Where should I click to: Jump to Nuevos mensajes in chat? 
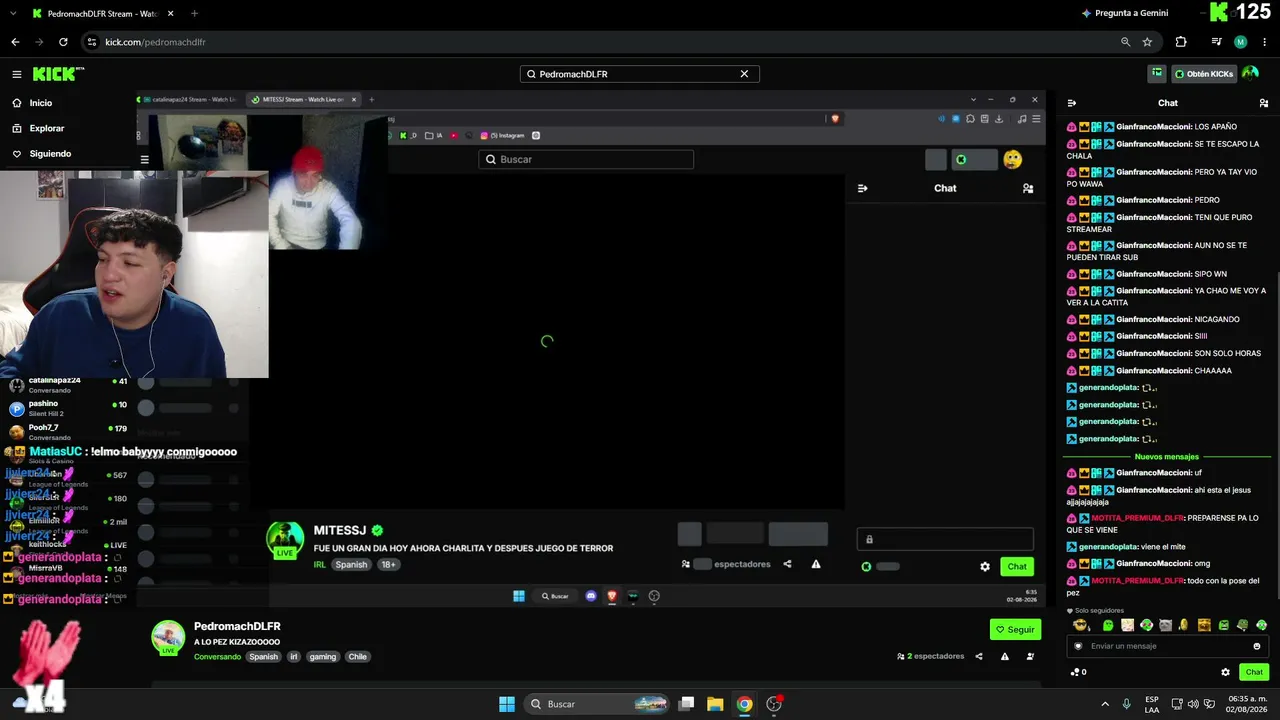coord(1166,457)
